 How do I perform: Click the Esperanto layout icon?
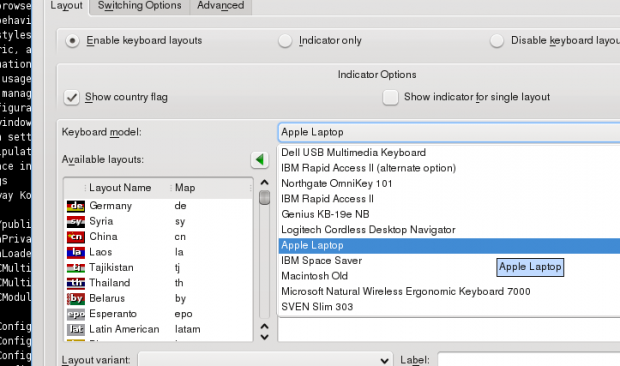76,314
